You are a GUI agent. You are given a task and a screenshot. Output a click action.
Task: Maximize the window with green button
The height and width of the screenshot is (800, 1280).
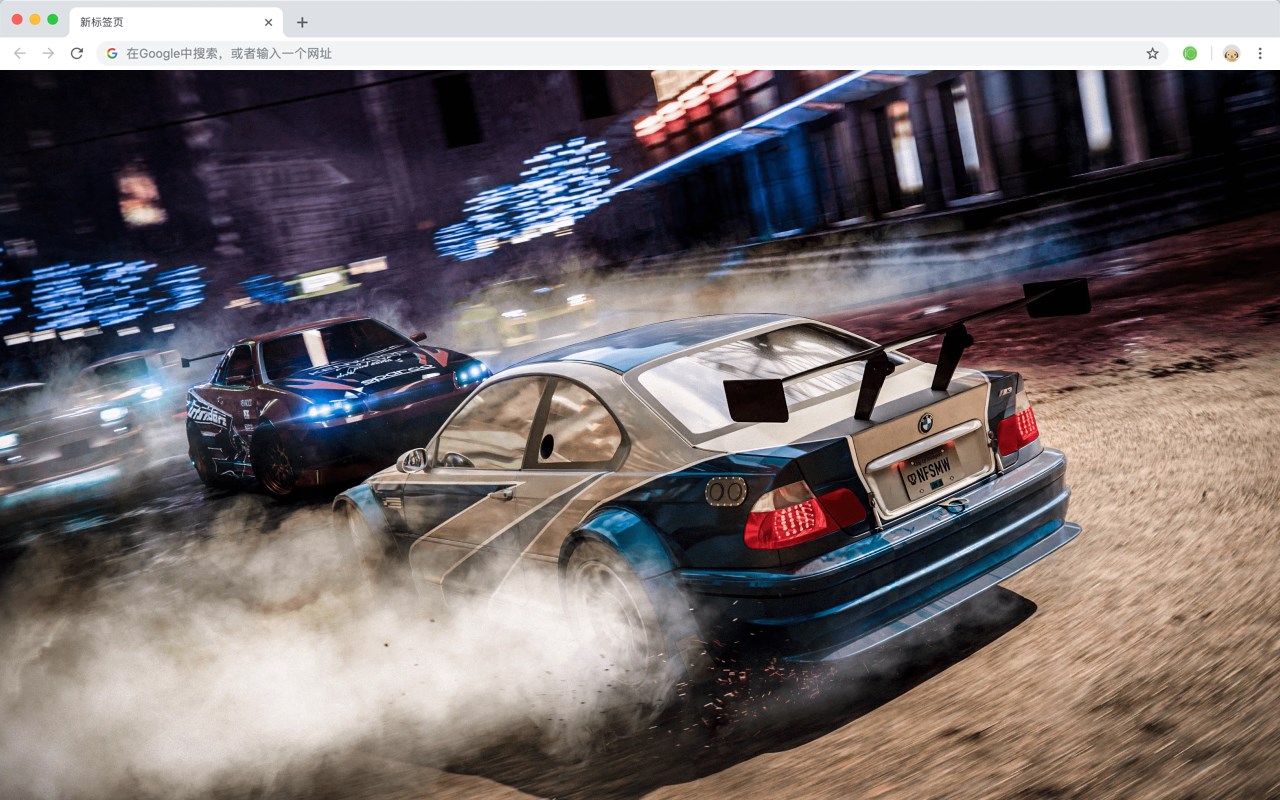click(53, 19)
